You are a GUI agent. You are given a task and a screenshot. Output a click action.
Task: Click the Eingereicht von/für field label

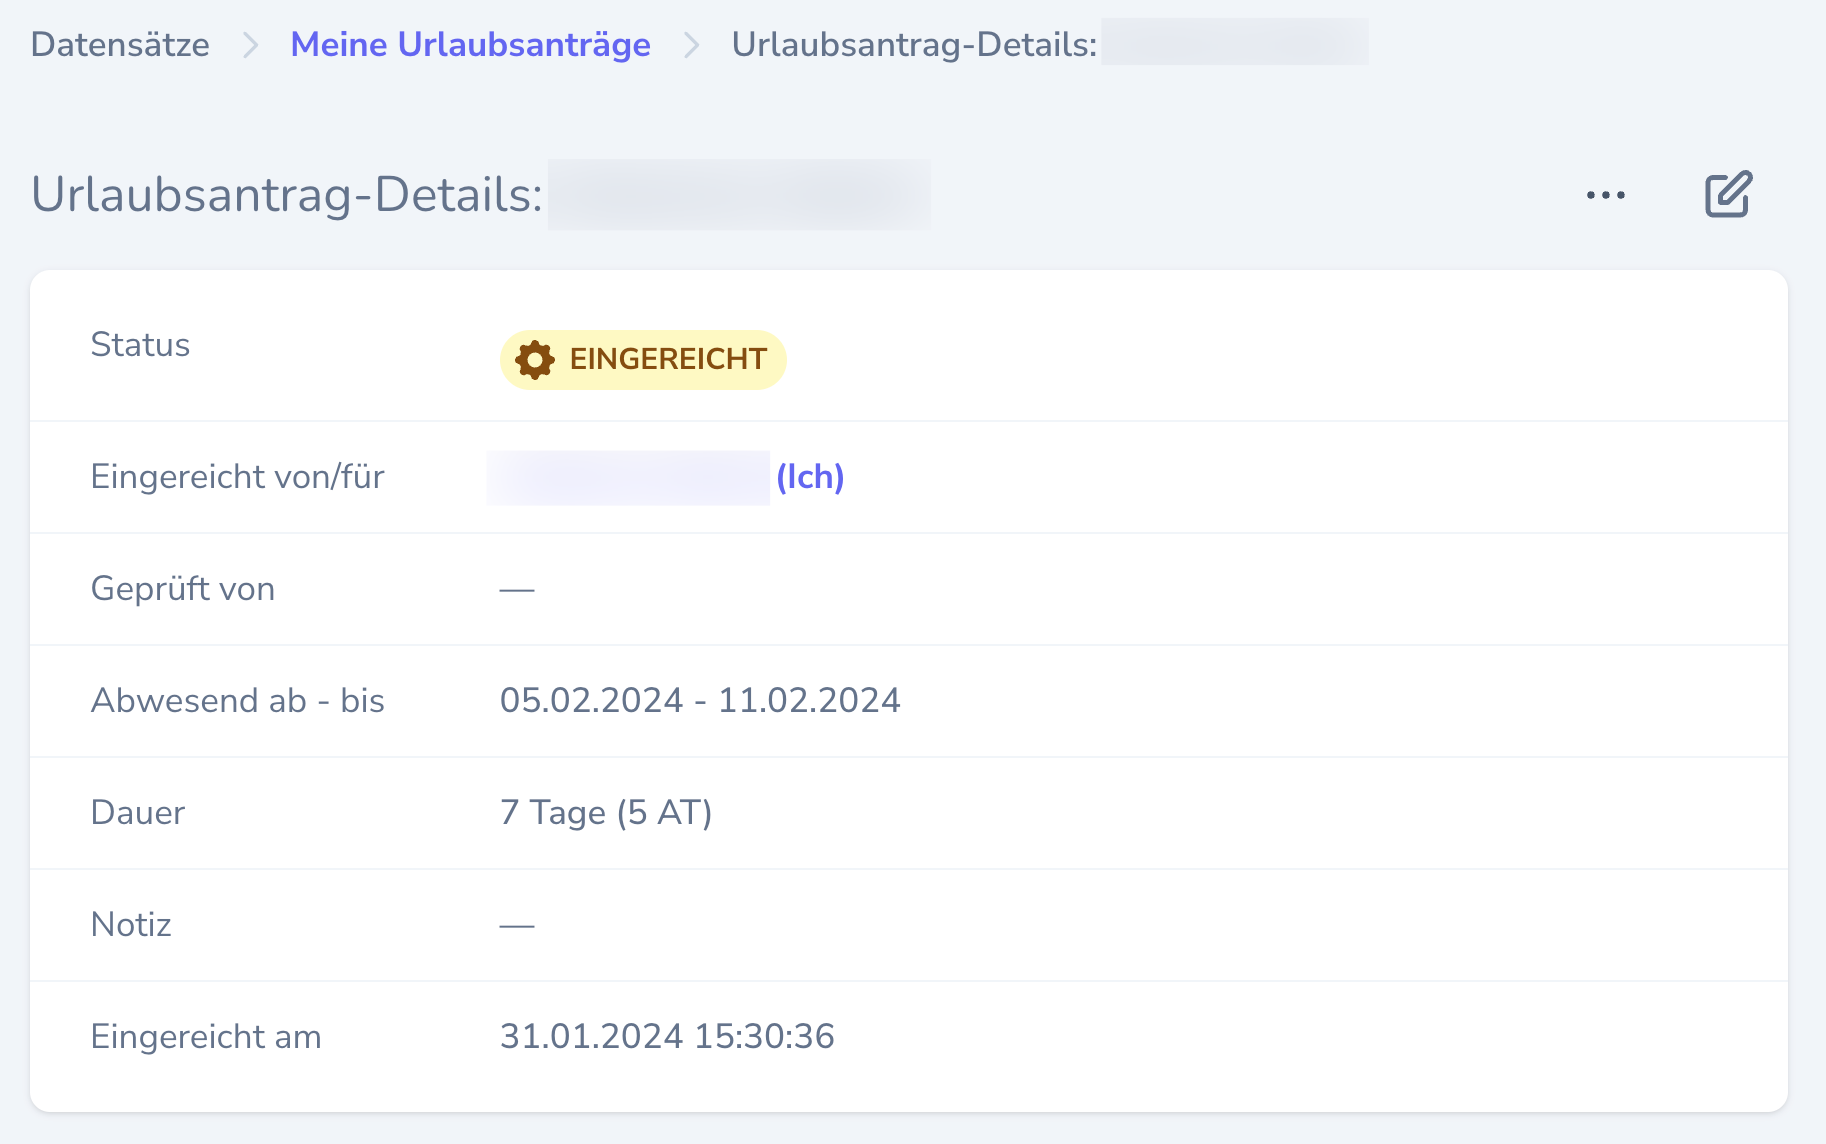(x=237, y=477)
